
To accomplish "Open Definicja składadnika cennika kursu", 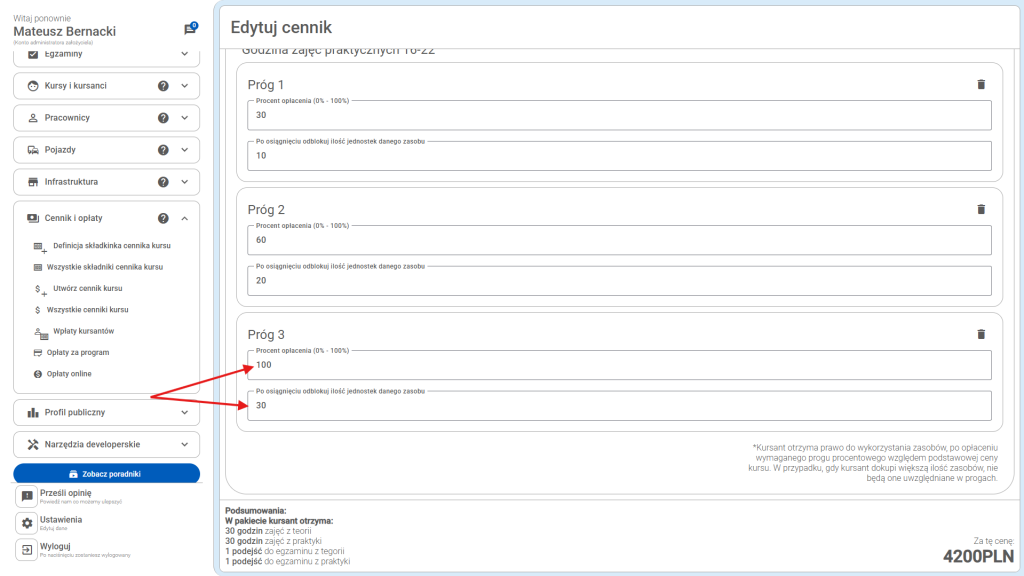I will click(x=112, y=246).
